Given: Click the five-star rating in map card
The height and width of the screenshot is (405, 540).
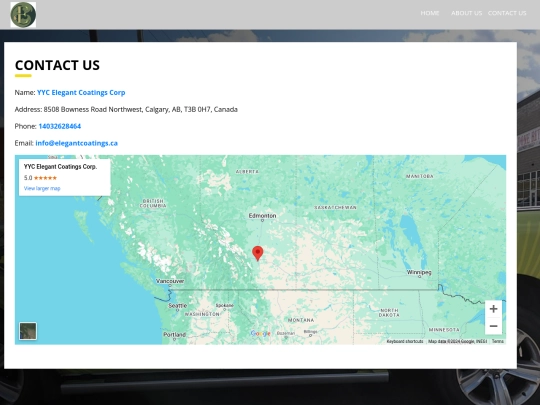Looking at the screenshot, I should point(45,178).
